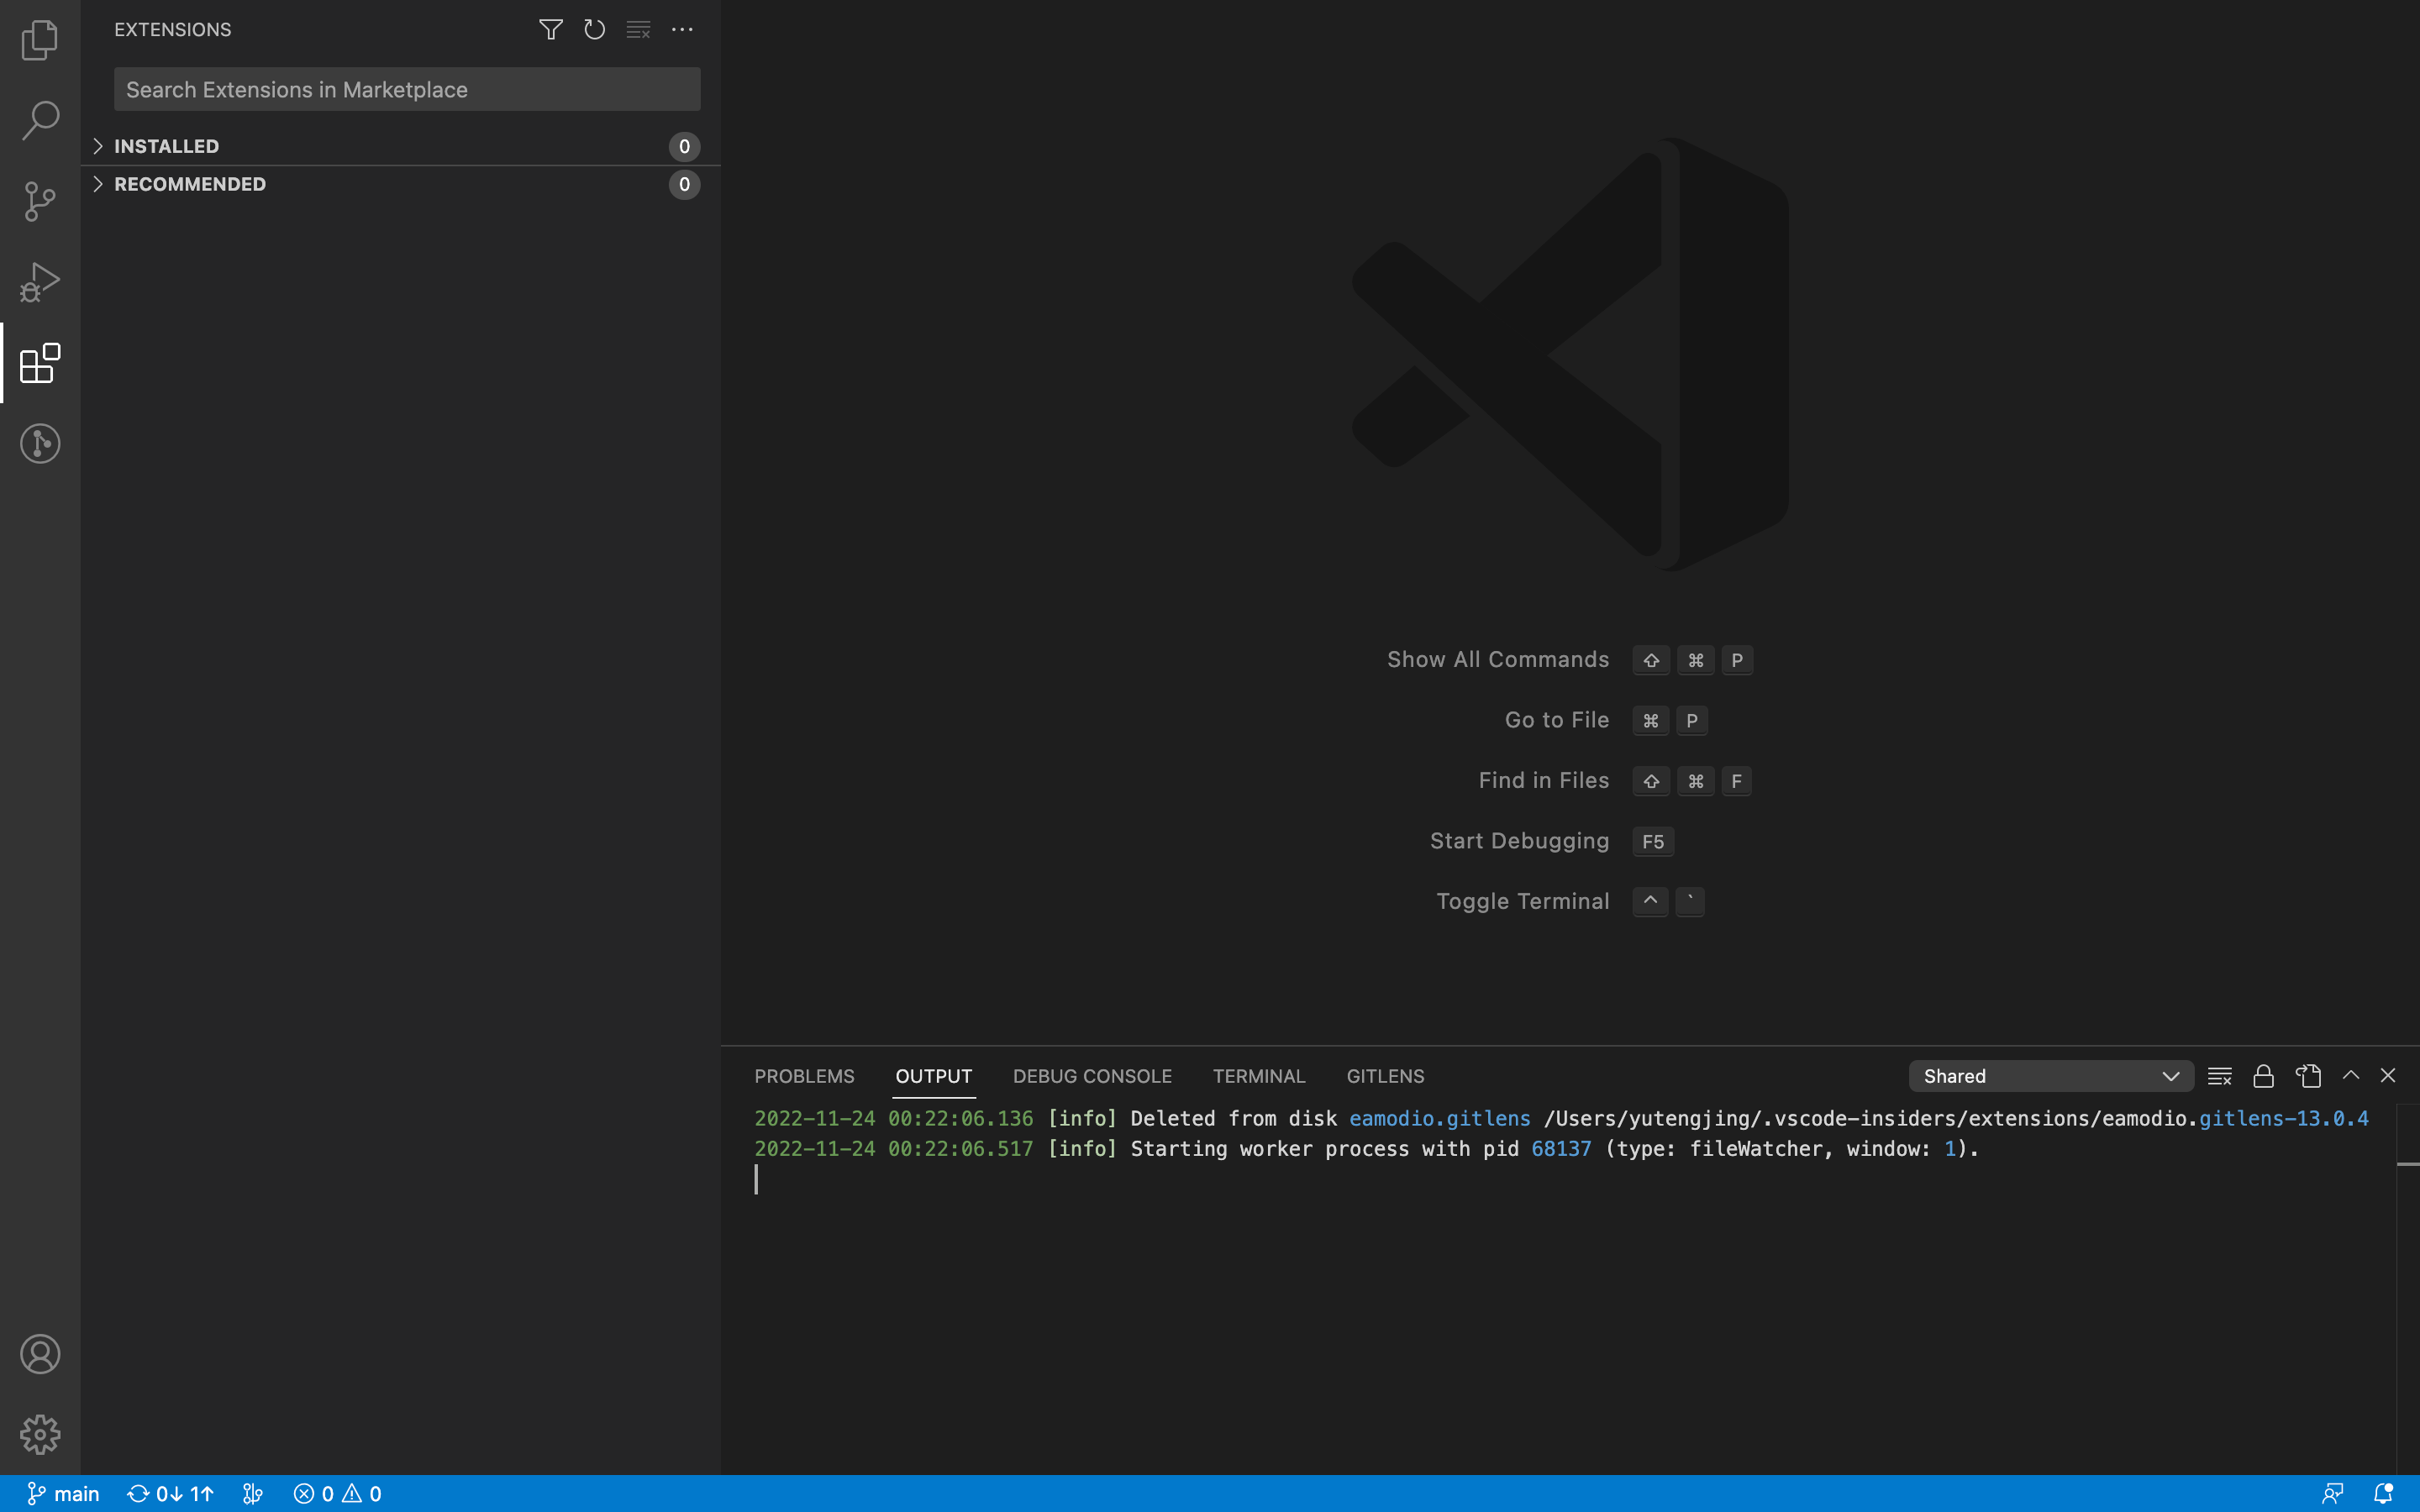Viewport: 2420px width, 1512px height.
Task: Open output in a new editor
Action: tap(2307, 1075)
